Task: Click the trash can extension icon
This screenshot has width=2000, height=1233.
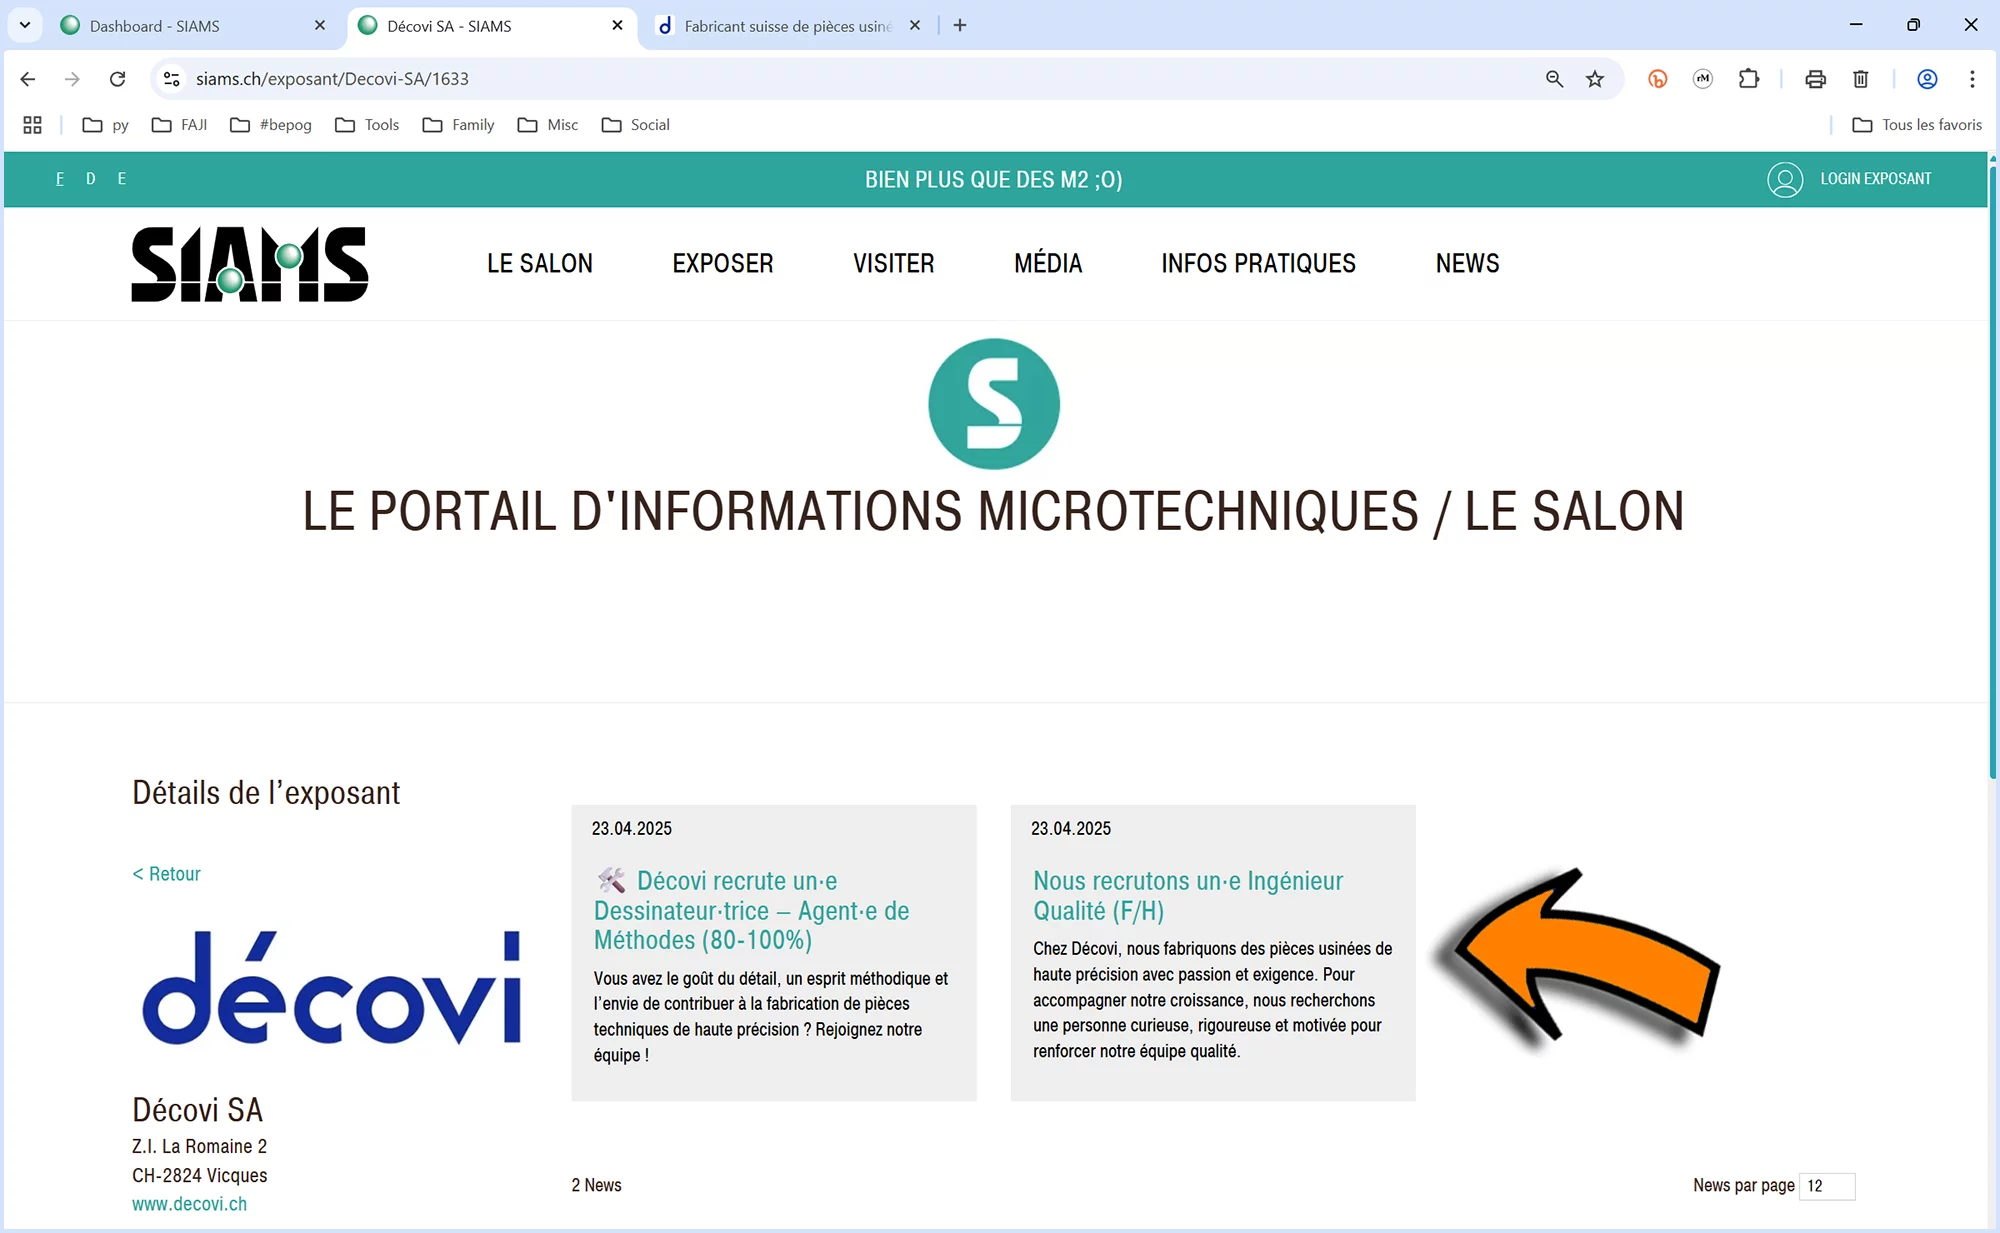Action: pyautogui.click(x=1861, y=79)
